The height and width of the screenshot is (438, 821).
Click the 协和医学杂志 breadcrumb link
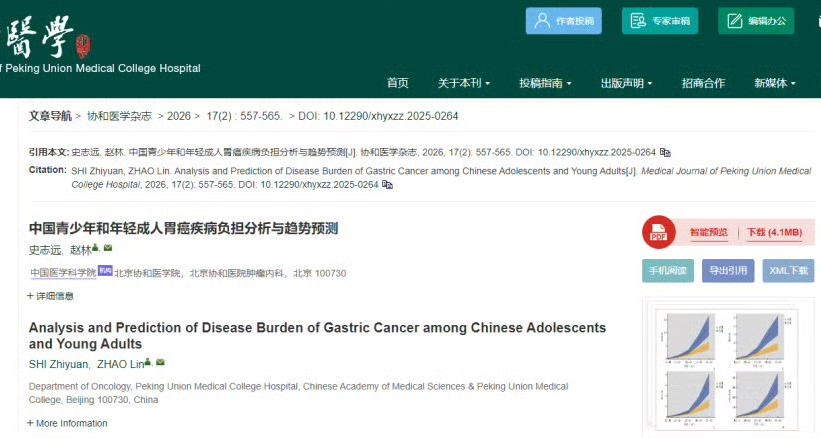[x=119, y=116]
